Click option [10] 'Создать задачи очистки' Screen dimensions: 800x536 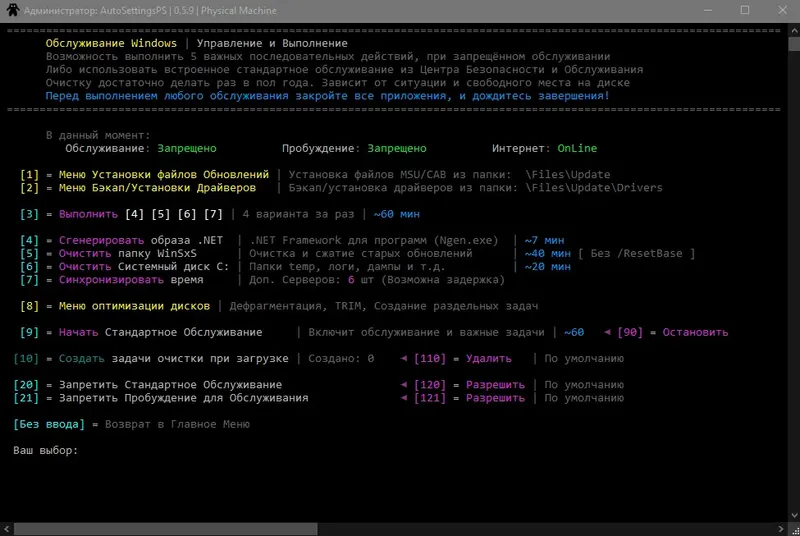tap(151, 359)
